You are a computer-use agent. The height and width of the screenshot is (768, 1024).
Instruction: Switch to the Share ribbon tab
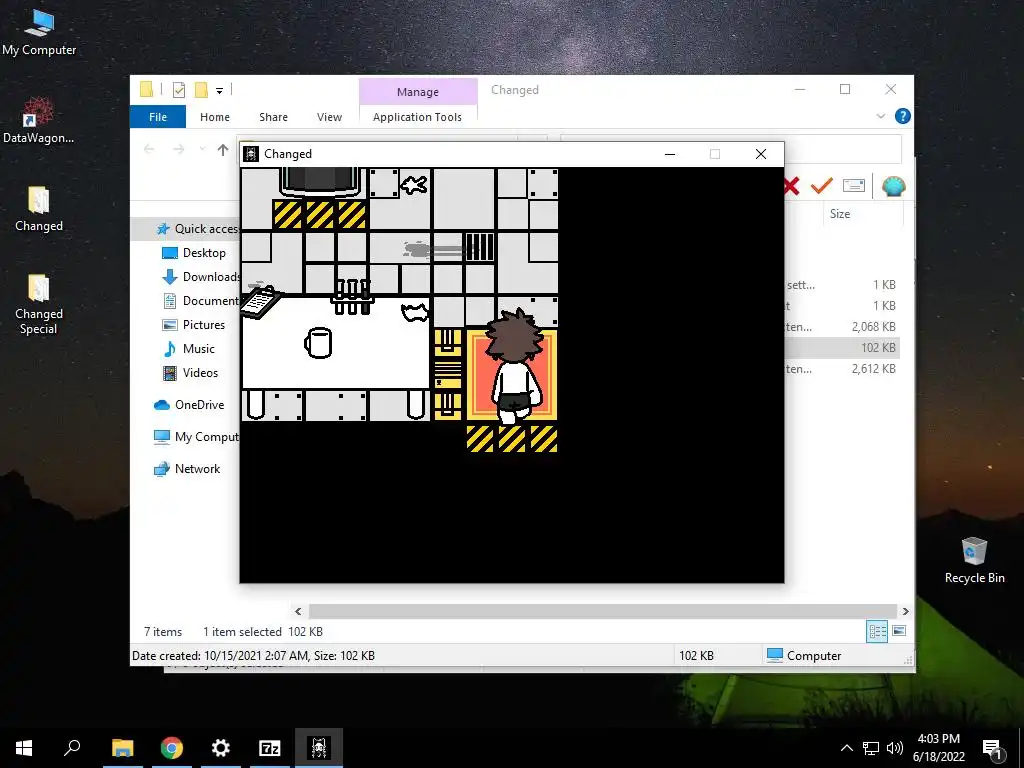click(273, 117)
